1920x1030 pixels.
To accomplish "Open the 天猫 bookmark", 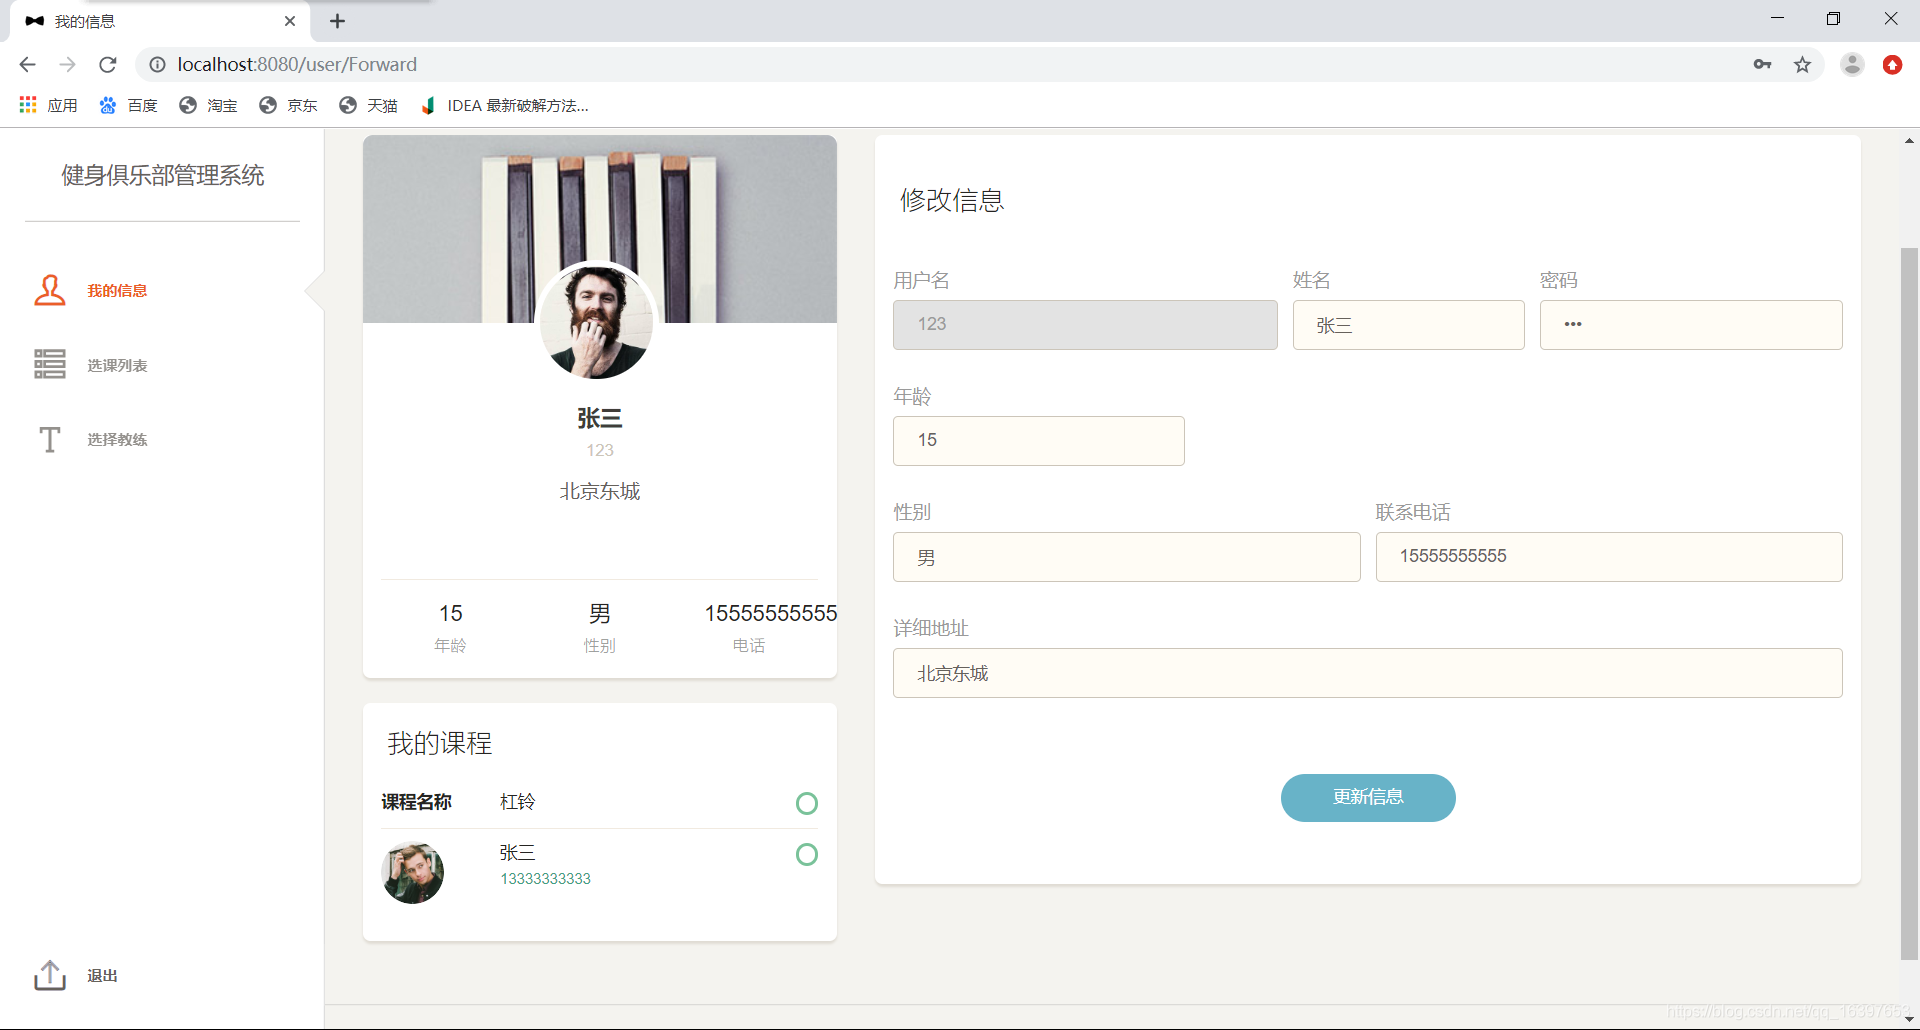I will click(x=368, y=105).
